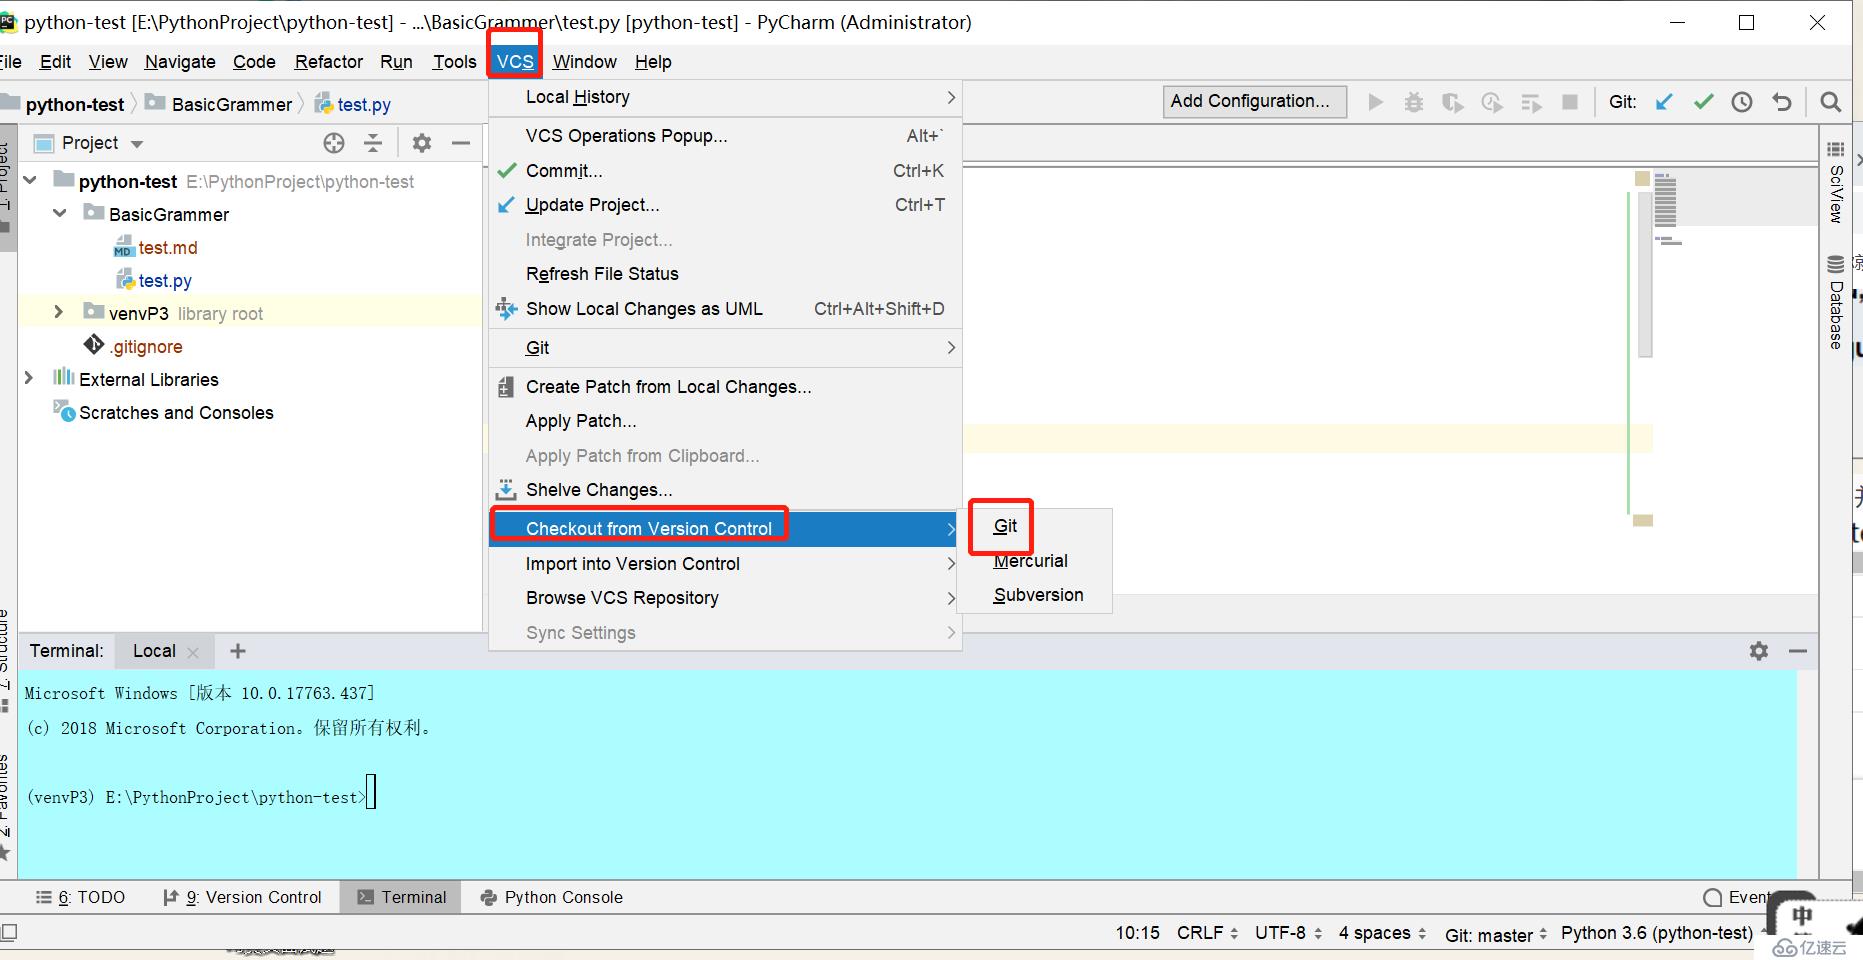
Task: Close the Local terminal tab
Action: [x=193, y=653]
